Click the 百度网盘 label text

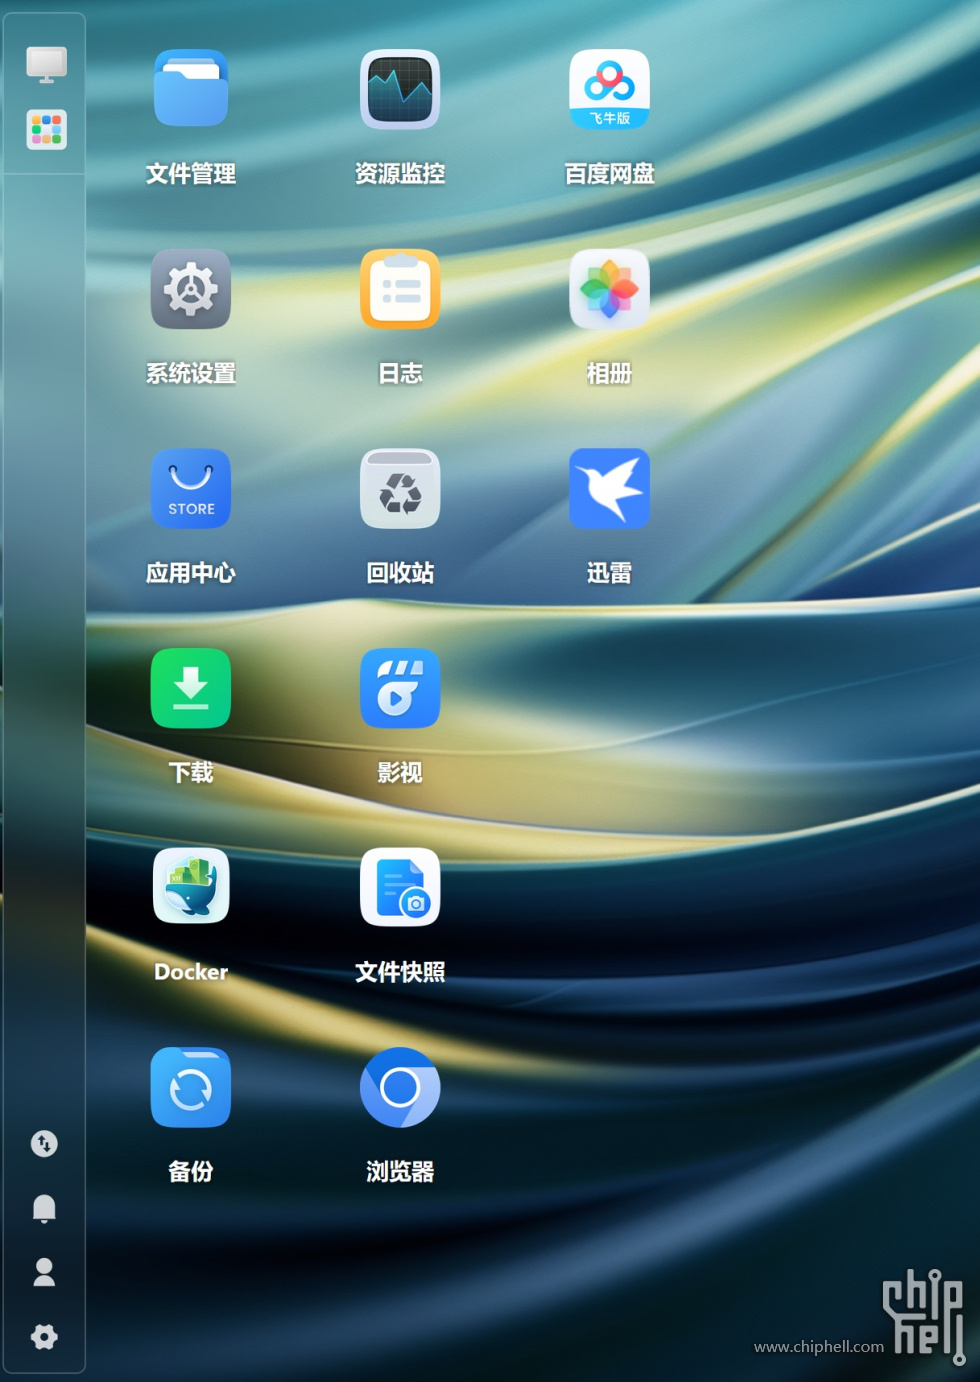[609, 174]
